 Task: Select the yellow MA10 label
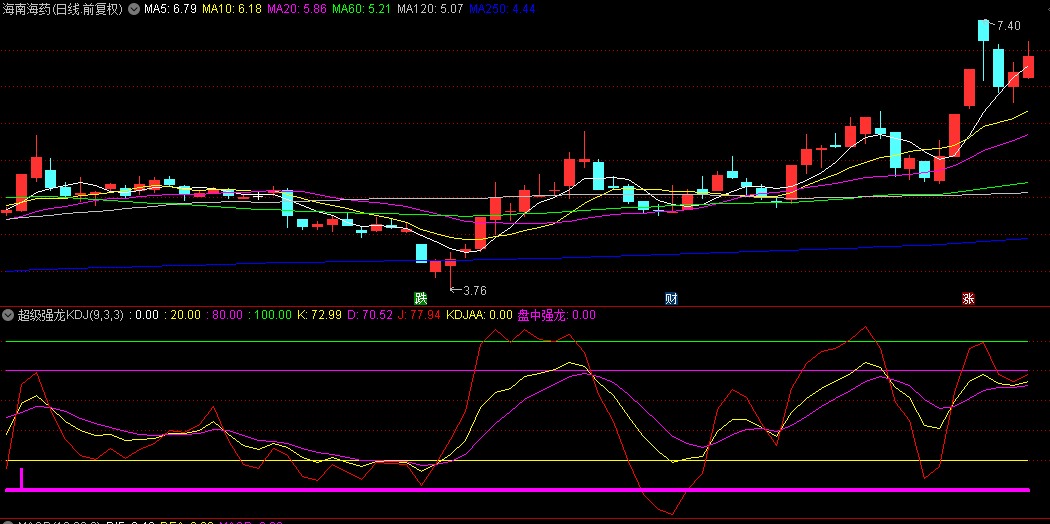pyautogui.click(x=231, y=9)
